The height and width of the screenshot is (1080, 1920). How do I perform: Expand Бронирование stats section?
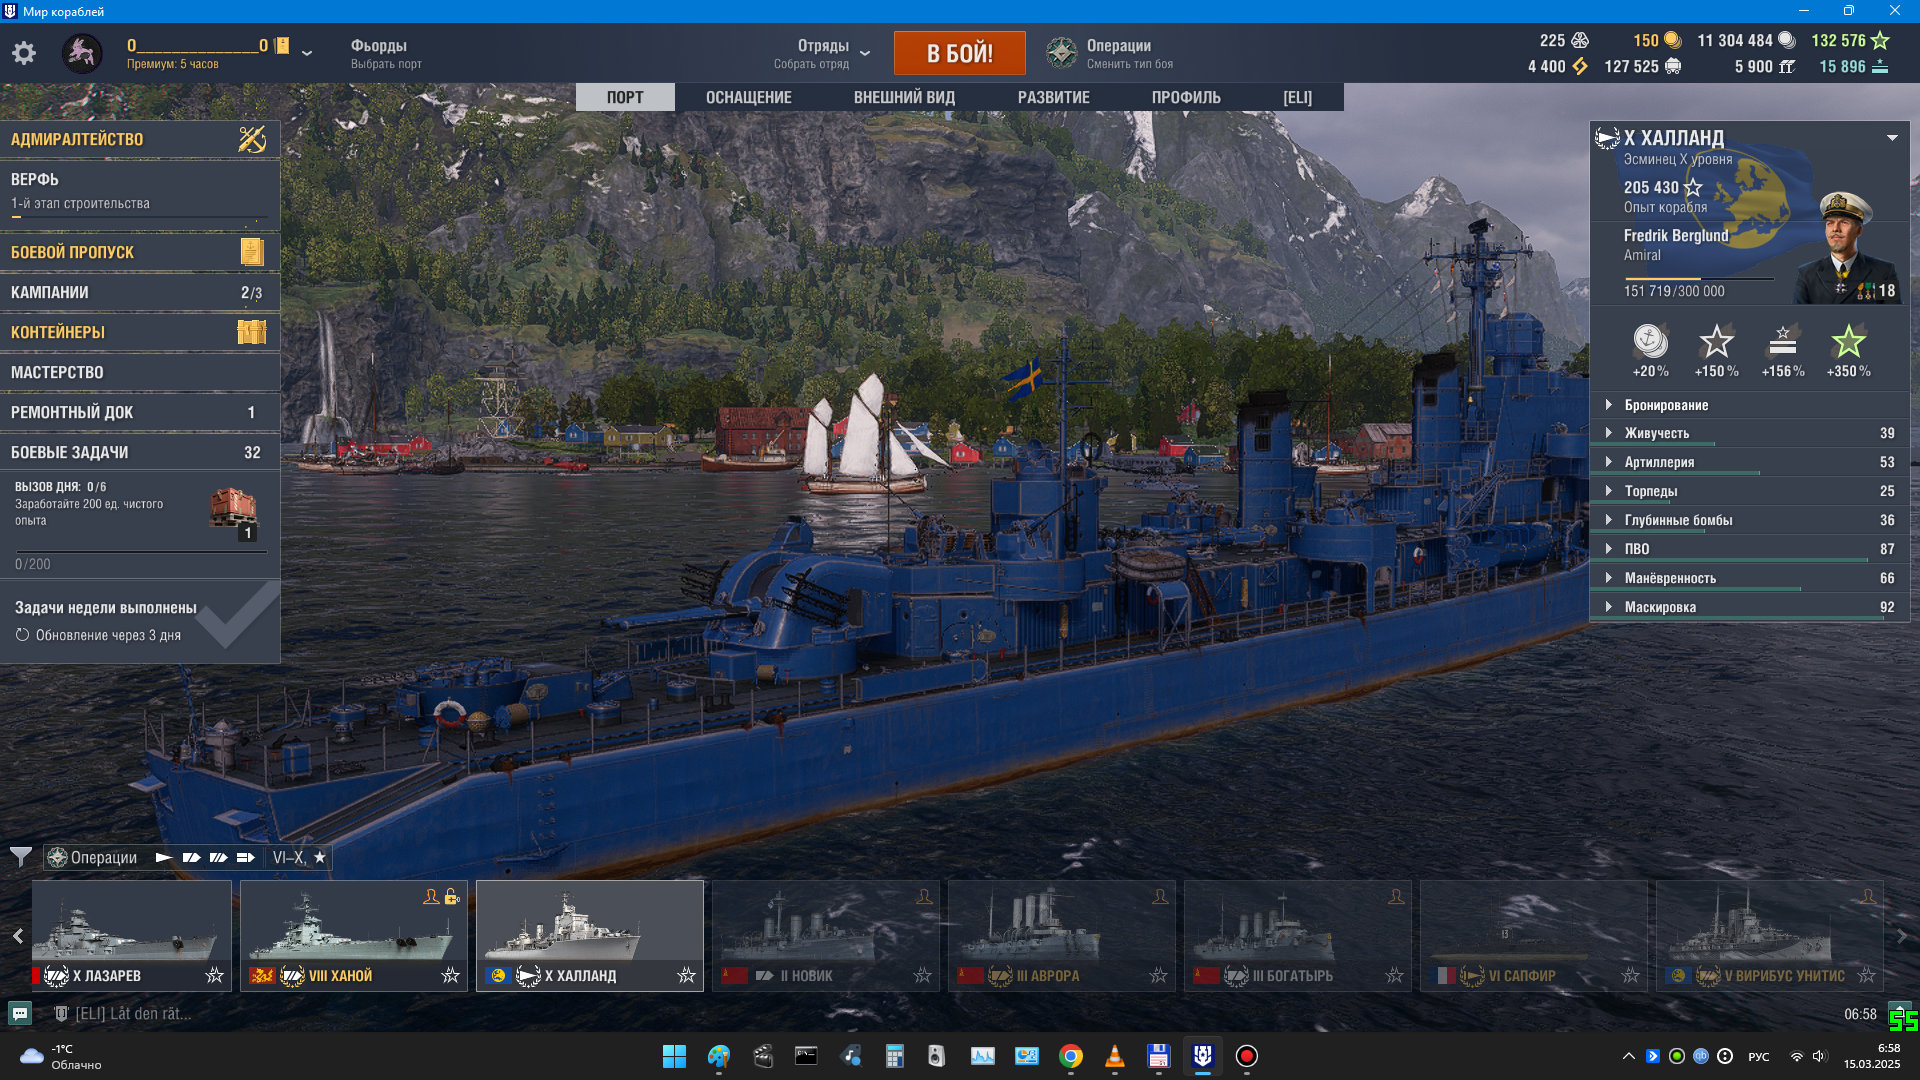pyautogui.click(x=1750, y=405)
